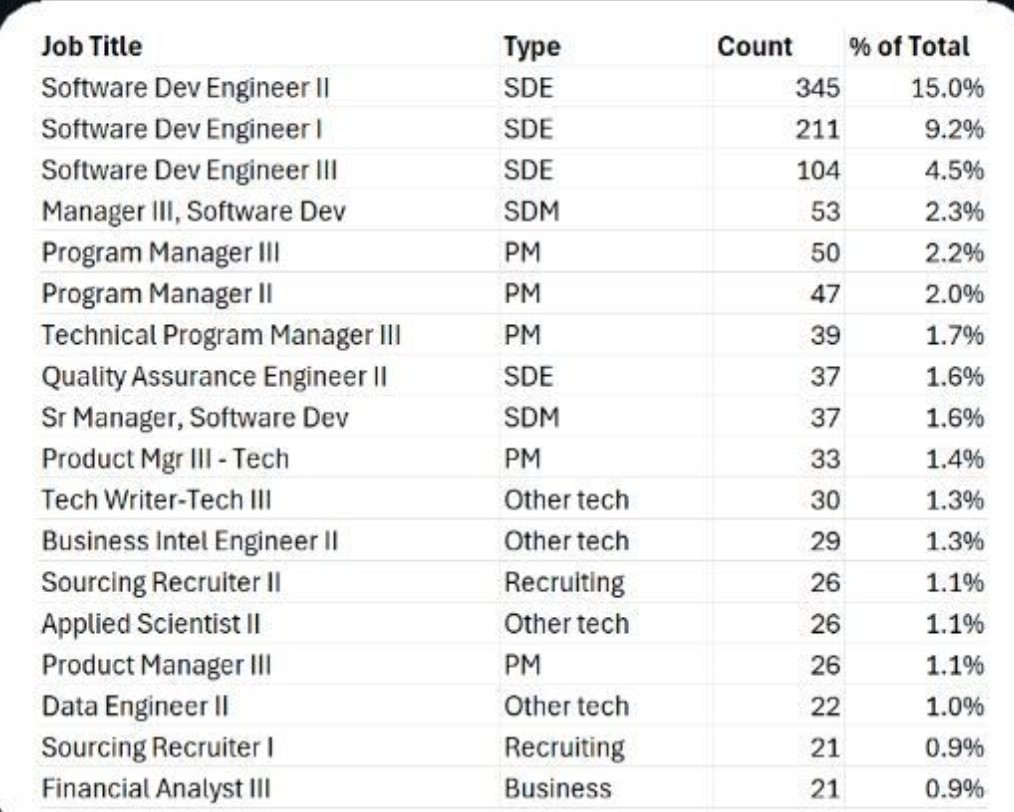Select the Business Intel Engineer II cell

pos(189,541)
